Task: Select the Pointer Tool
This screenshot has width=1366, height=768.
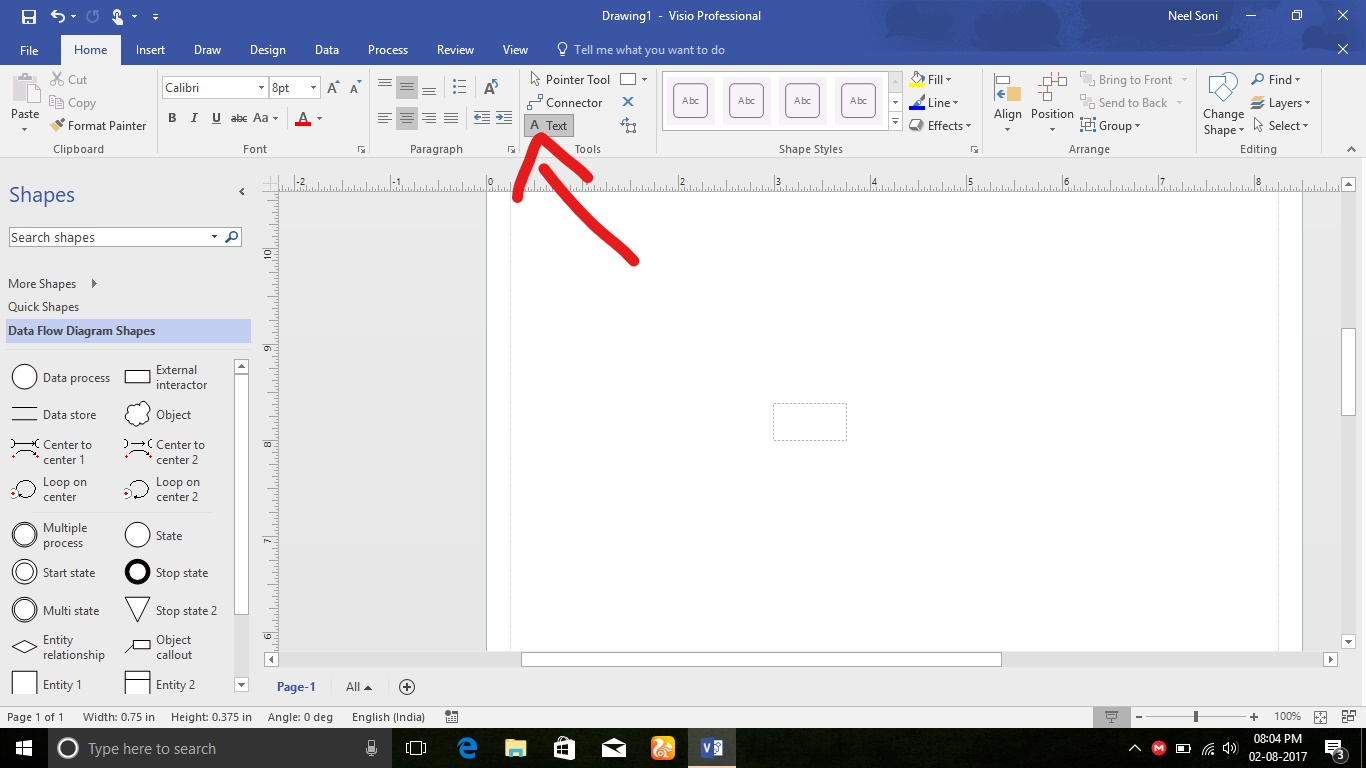Action: tap(570, 79)
